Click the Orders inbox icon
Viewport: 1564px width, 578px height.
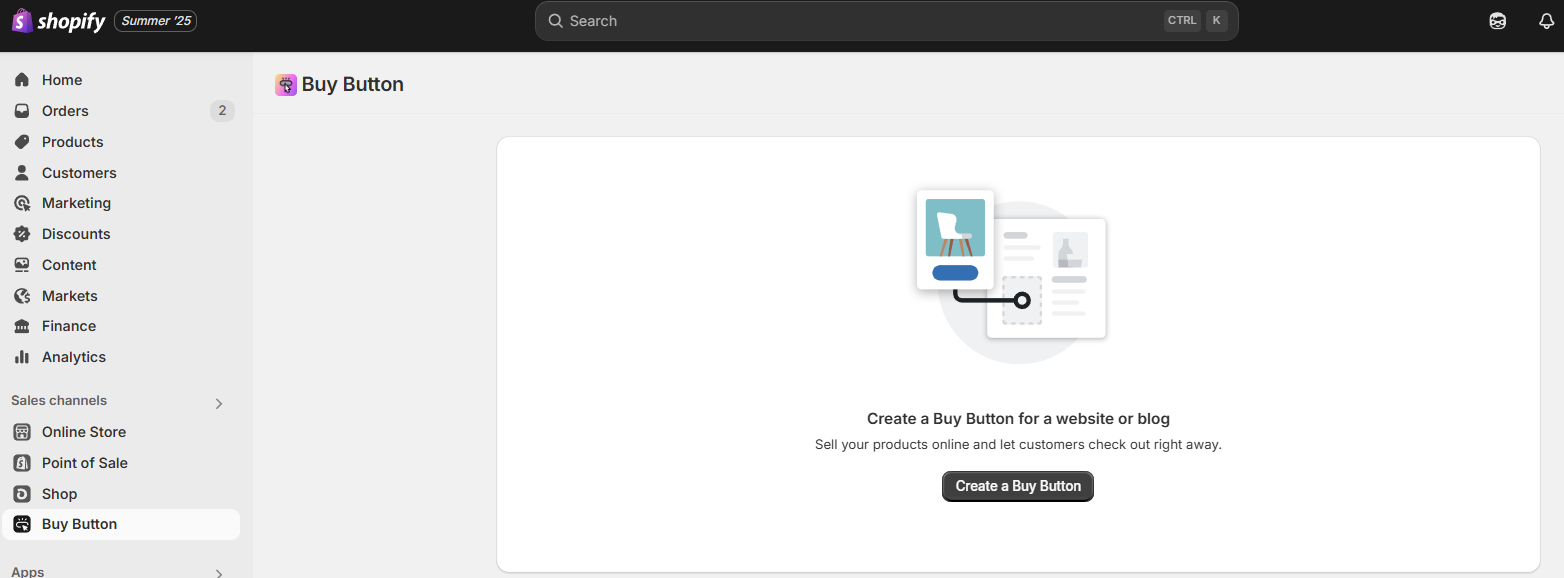point(22,111)
